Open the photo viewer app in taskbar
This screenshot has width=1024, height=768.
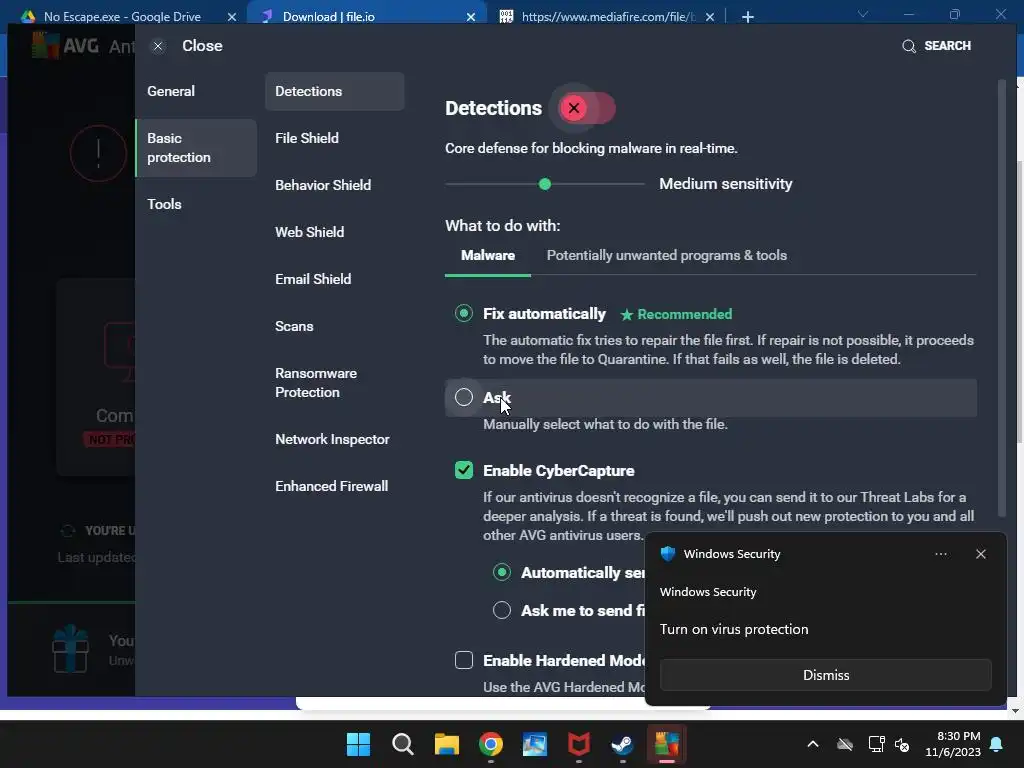click(535, 744)
